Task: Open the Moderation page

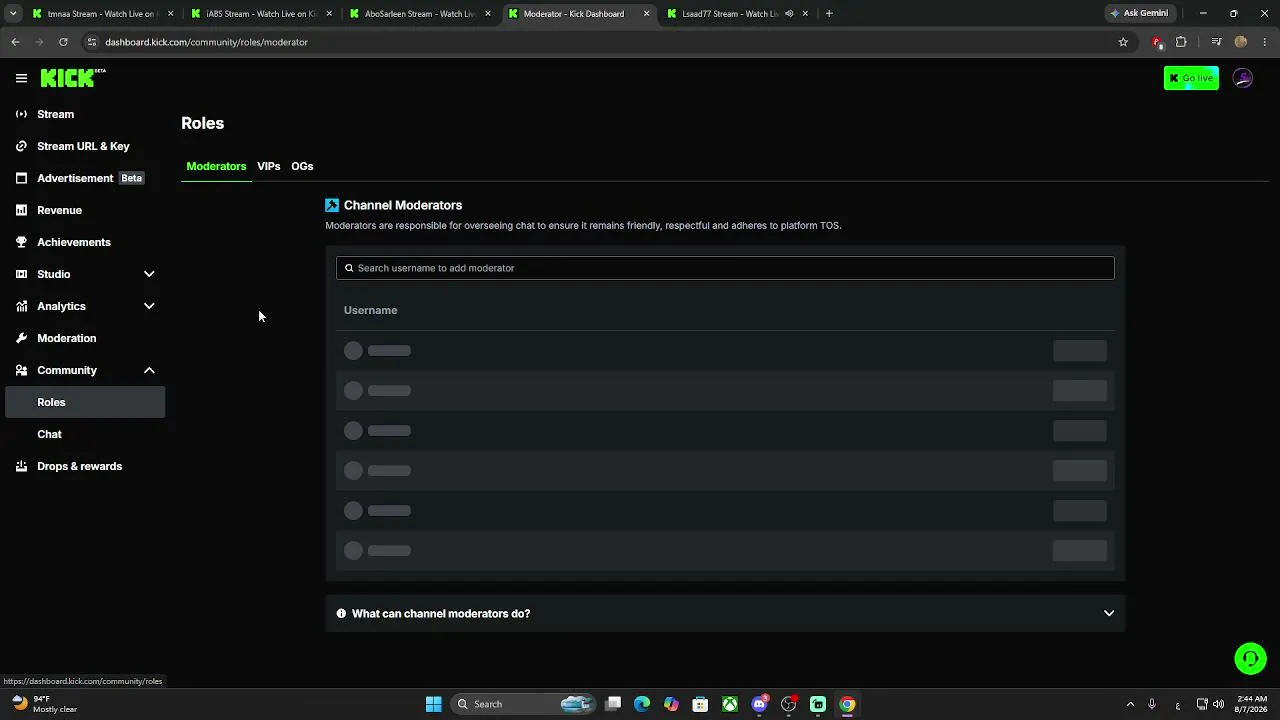Action: tap(85, 338)
